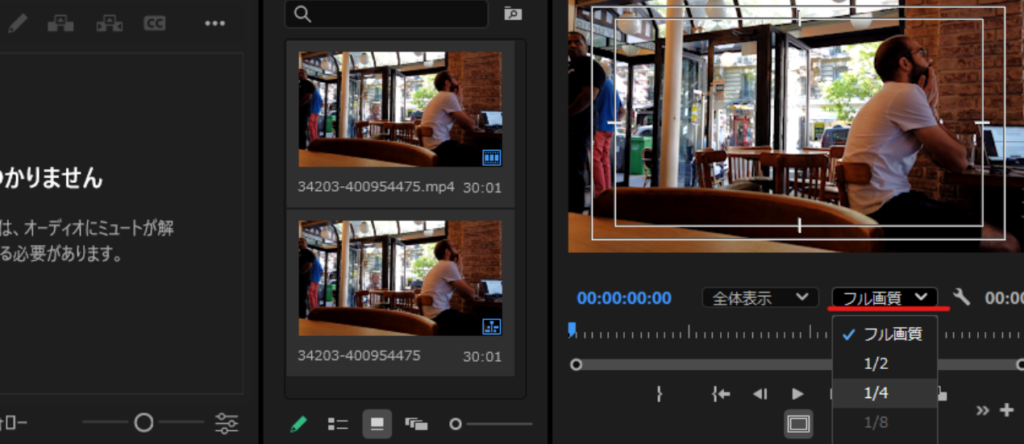This screenshot has height=444, width=1024.
Task: Open the audio sliders settings icon
Action: [227, 423]
